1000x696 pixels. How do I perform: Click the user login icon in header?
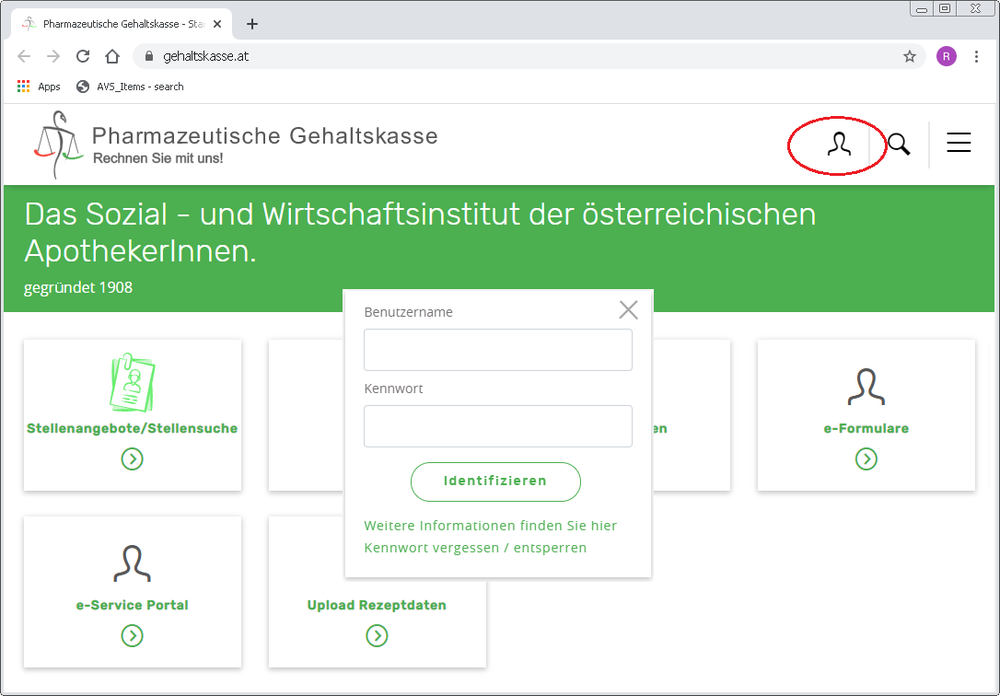pyautogui.click(x=838, y=145)
